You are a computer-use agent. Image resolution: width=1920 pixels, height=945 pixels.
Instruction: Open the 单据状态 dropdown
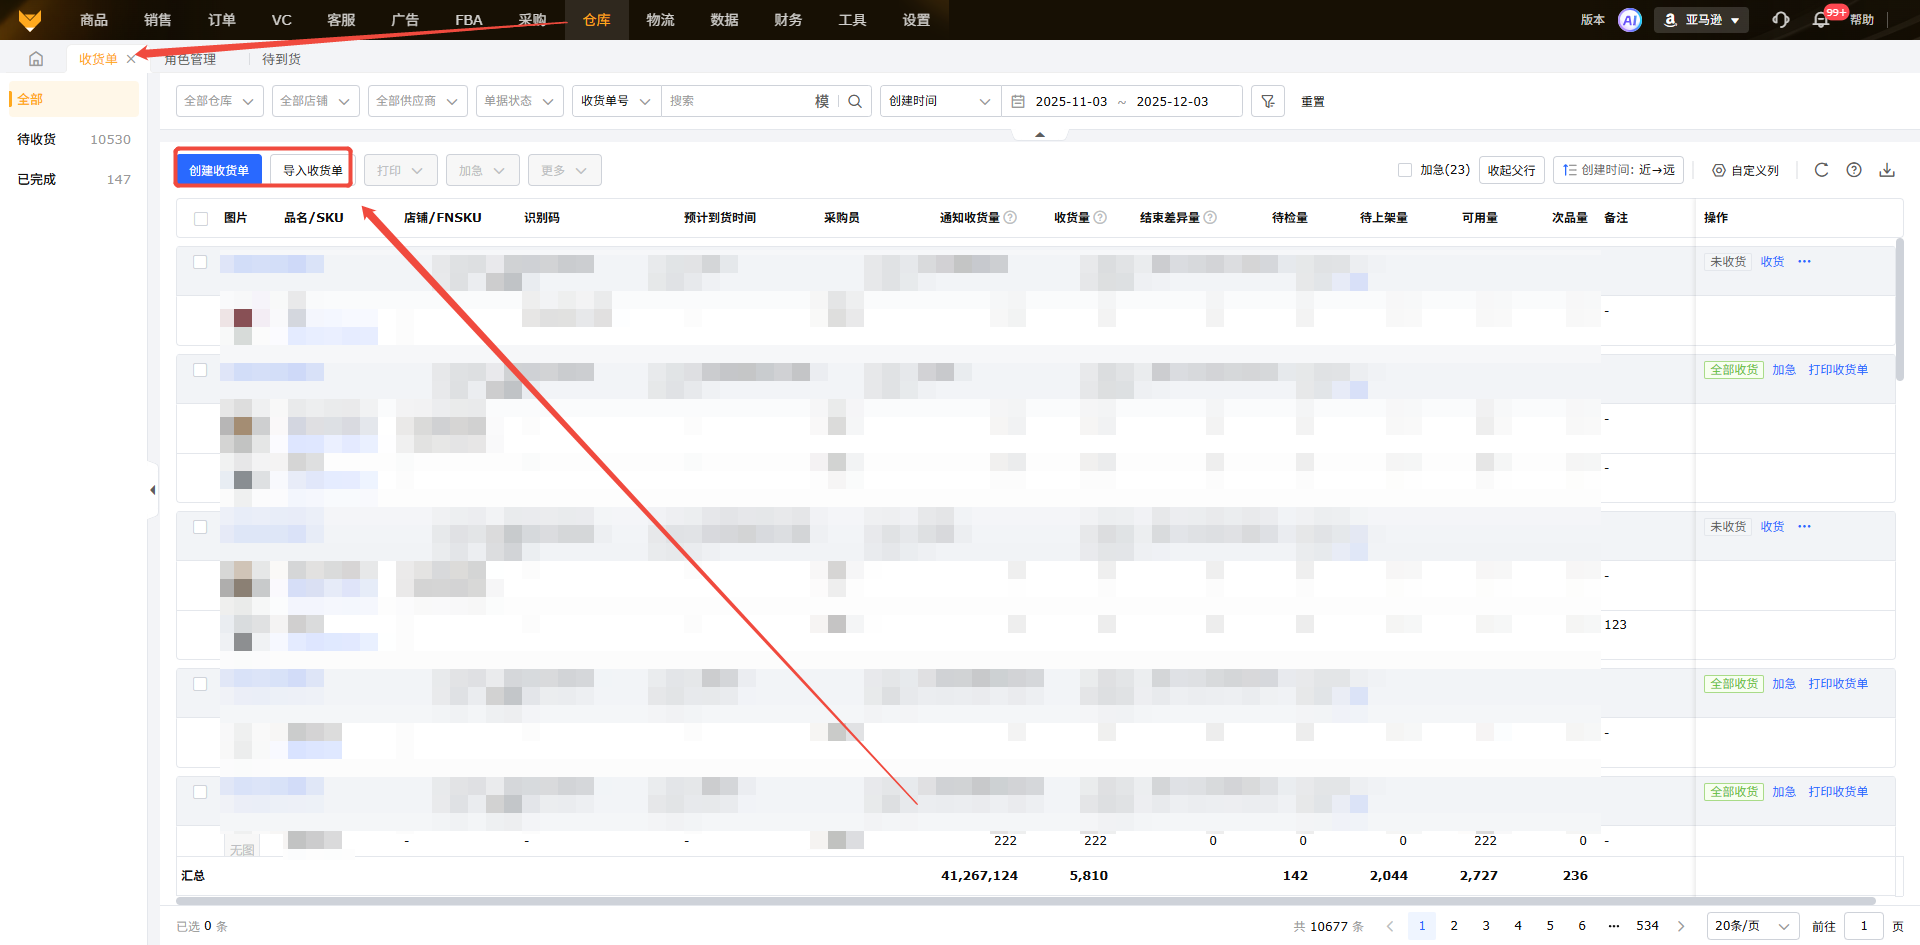520,101
